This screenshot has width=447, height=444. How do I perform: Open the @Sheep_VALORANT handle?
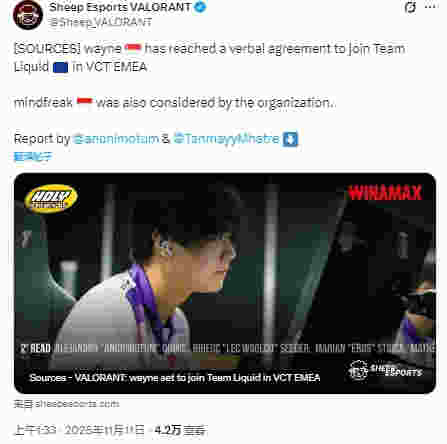tap(100, 22)
